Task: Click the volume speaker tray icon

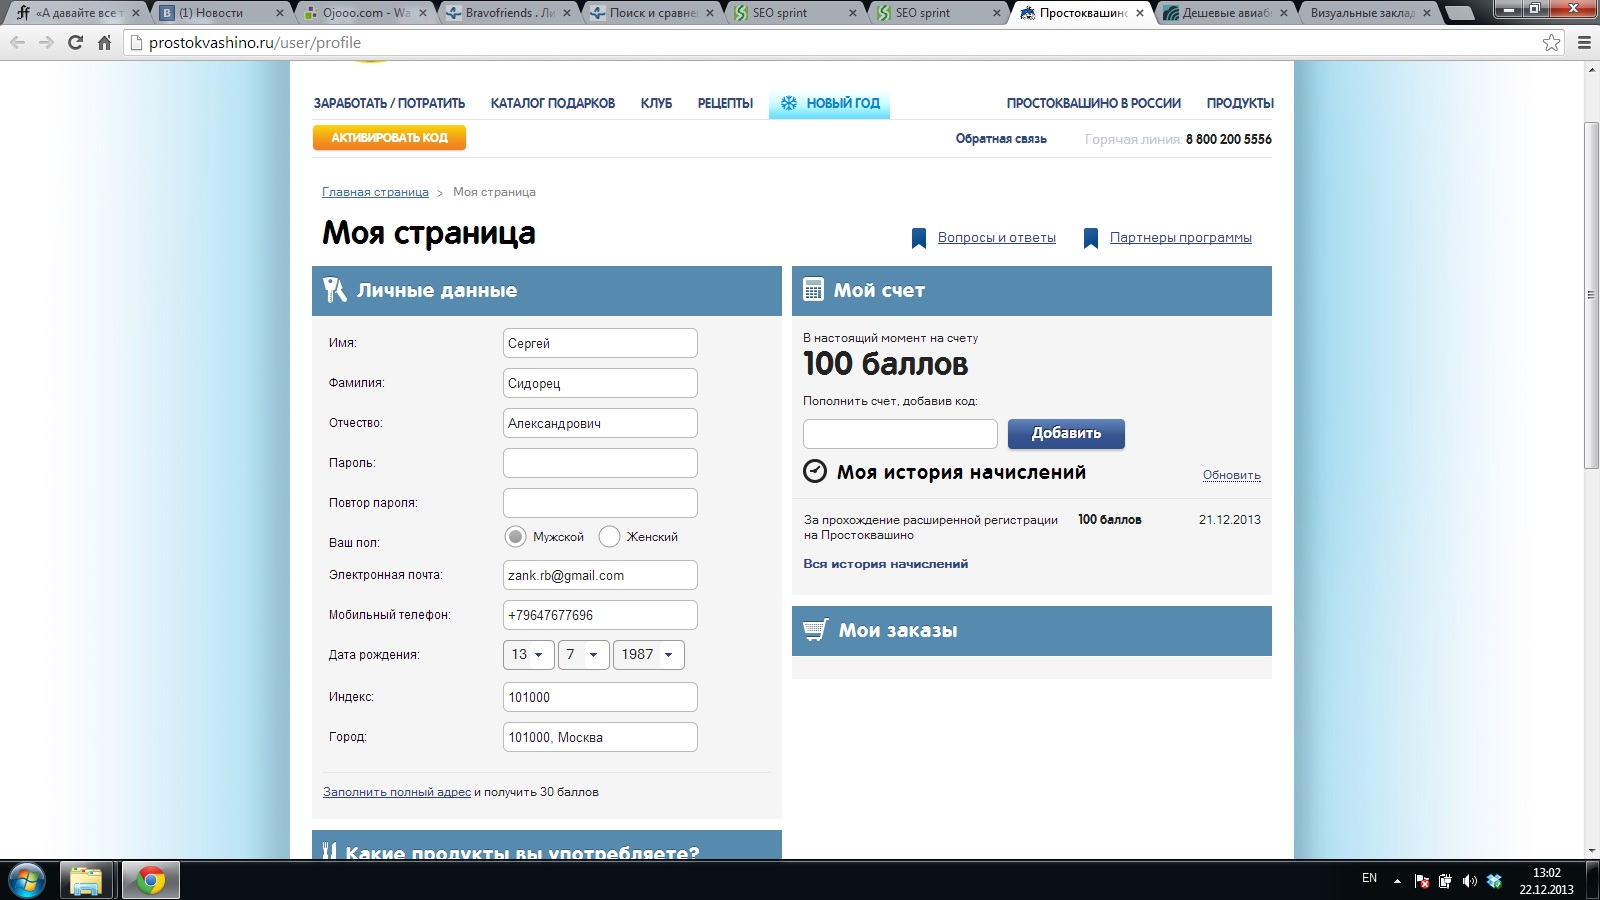Action: [1469, 881]
